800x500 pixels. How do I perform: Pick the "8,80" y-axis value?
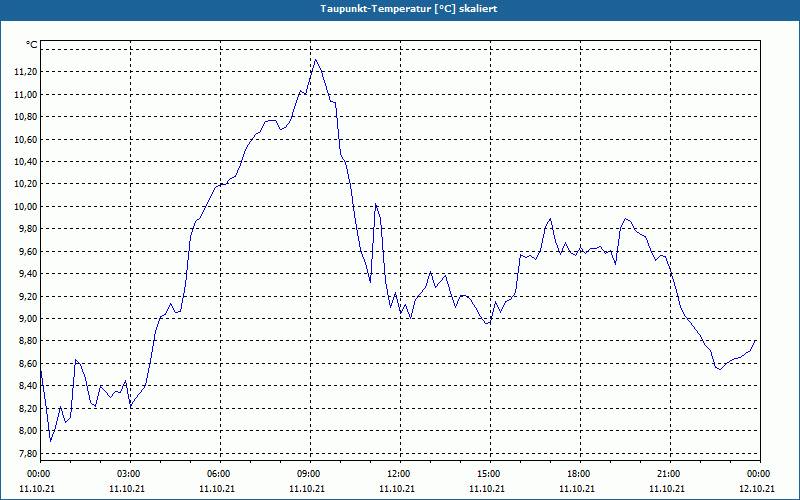(x=27, y=341)
